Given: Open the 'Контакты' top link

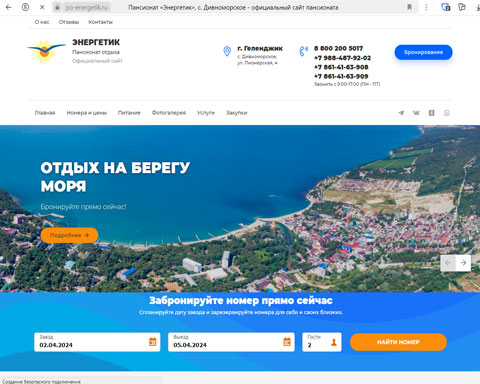Looking at the screenshot, I should tap(100, 22).
